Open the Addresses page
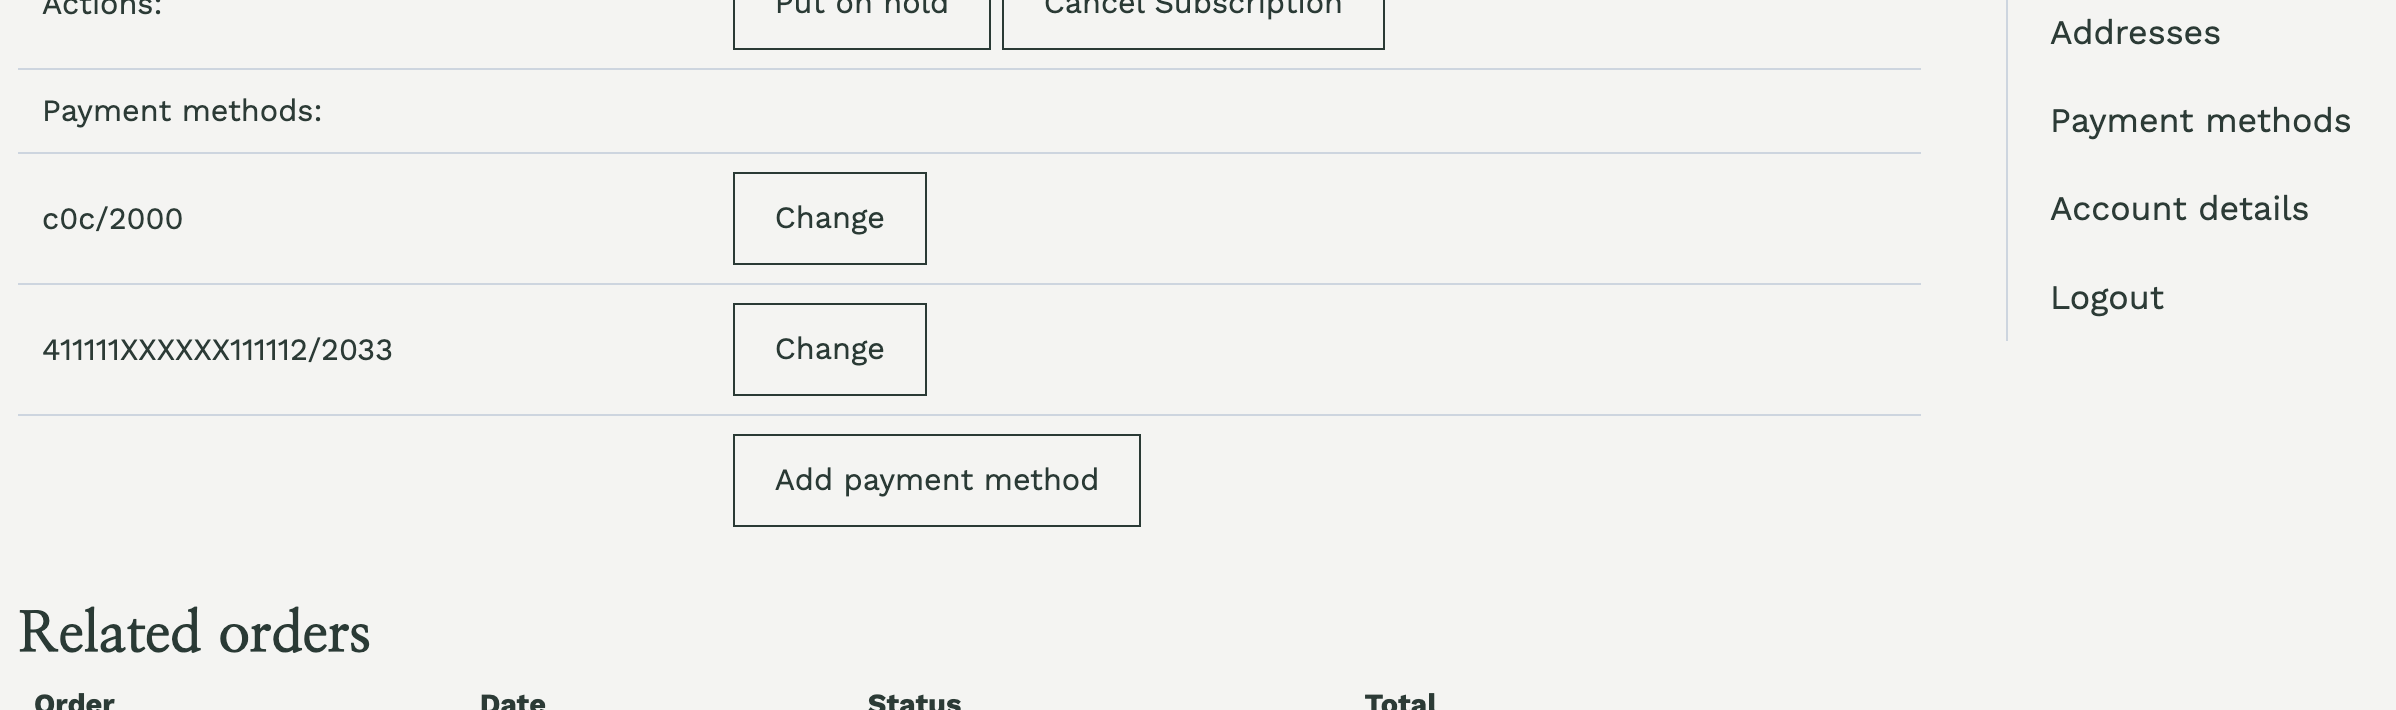The image size is (2396, 710). (x=2137, y=31)
